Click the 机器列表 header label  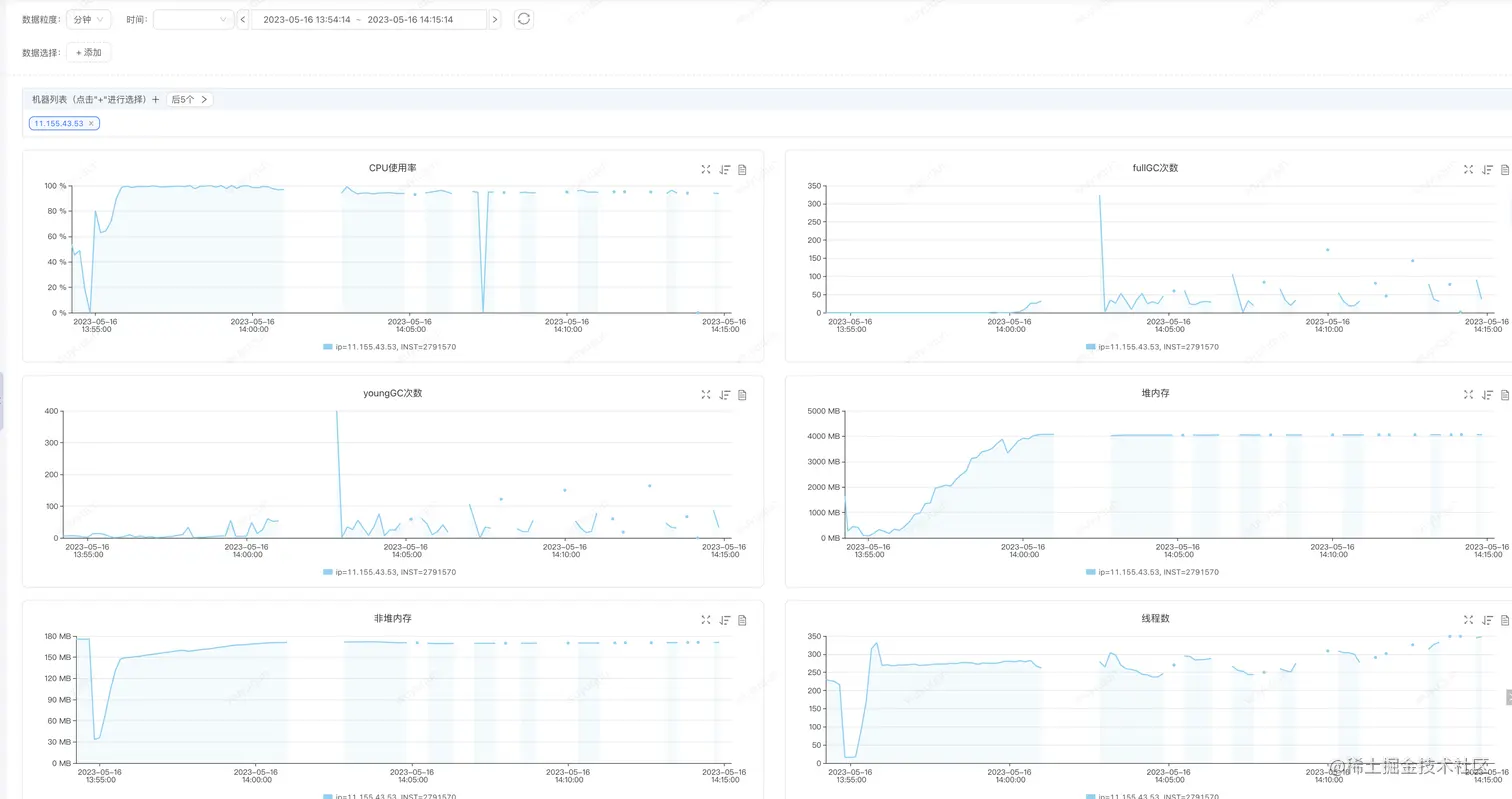point(90,100)
